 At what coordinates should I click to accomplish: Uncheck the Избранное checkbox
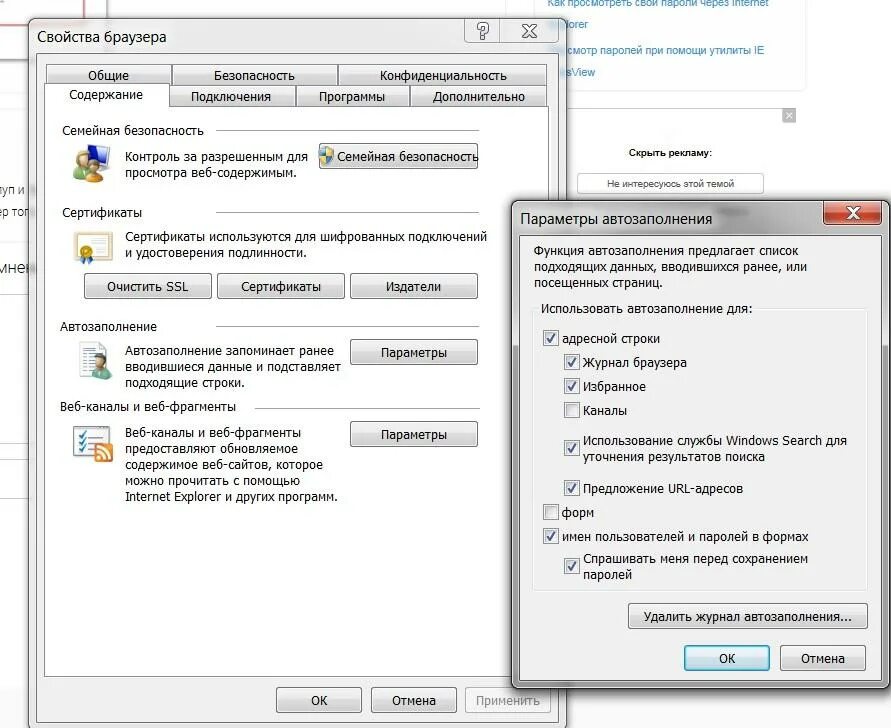tap(571, 386)
